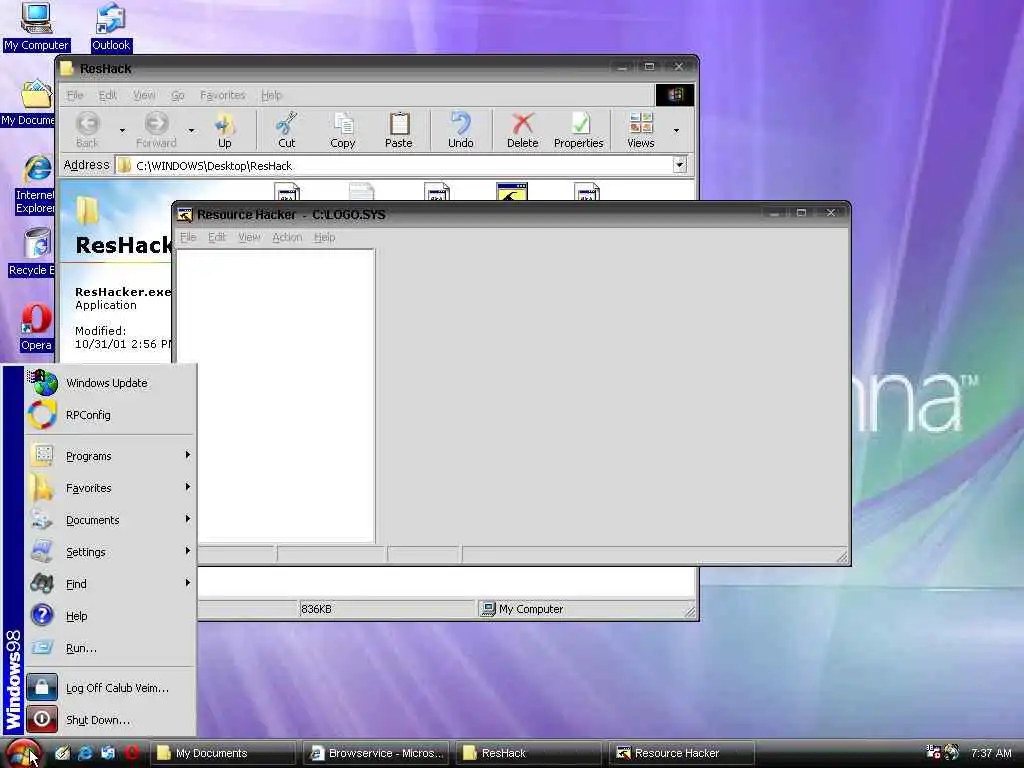This screenshot has height=768, width=1024.
Task: Click the Views toolbar icon
Action: tap(641, 129)
